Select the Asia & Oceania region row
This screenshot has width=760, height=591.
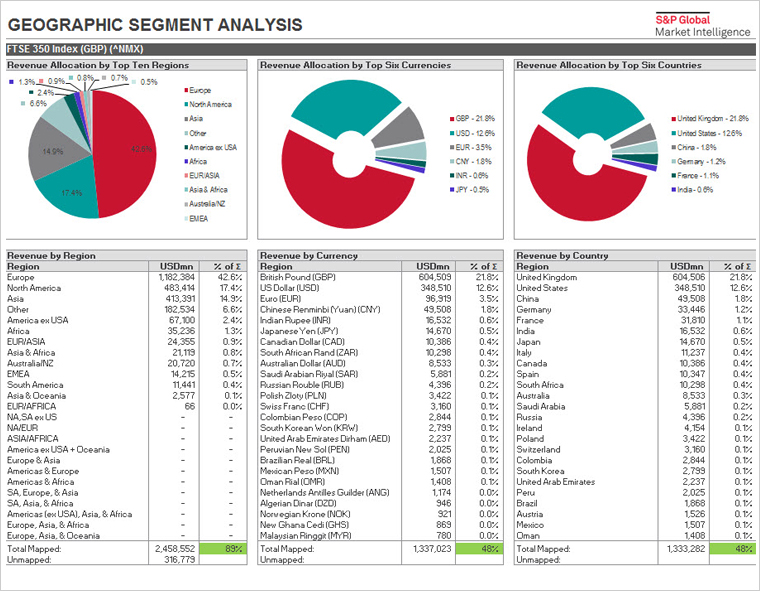click(x=127, y=396)
